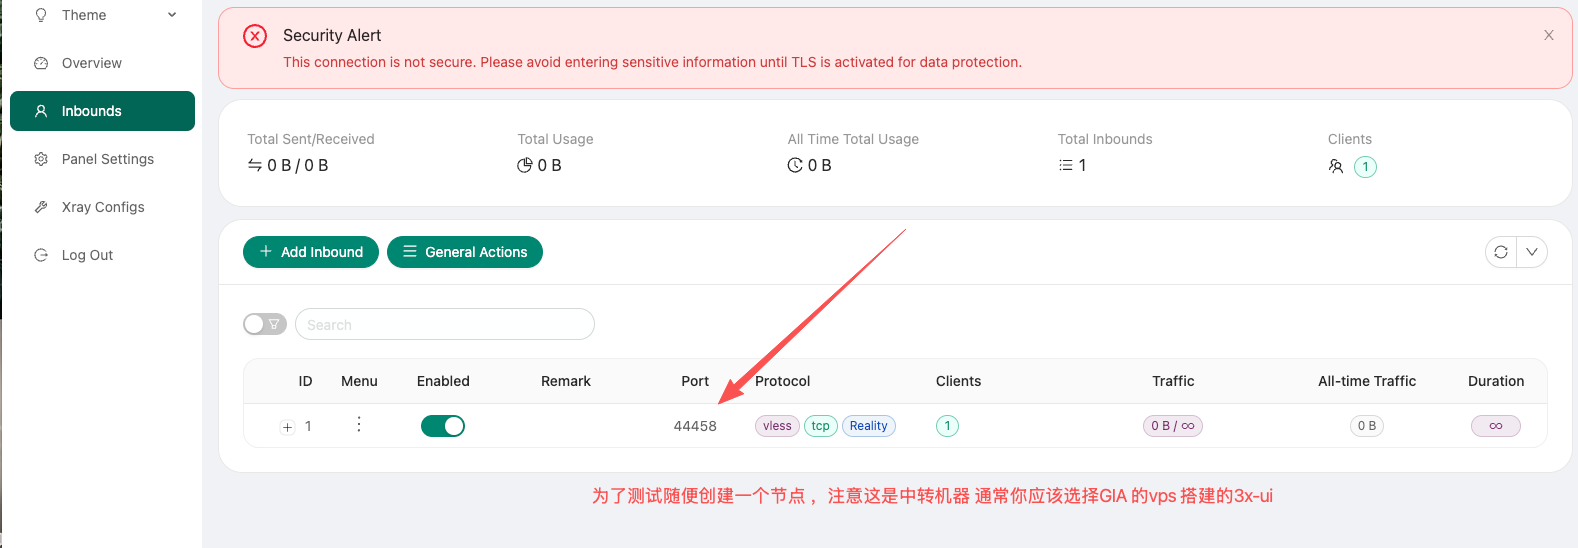Open the three-dot menu for inbound 1
Image resolution: width=1578 pixels, height=548 pixels.
[359, 425]
